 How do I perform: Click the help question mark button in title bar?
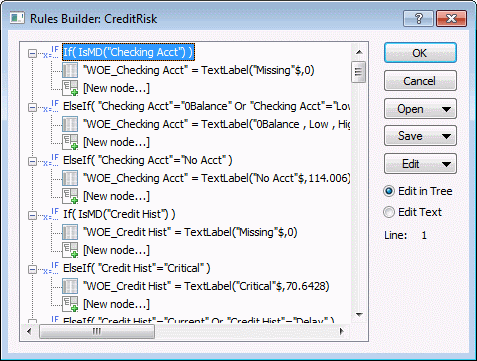[418, 18]
